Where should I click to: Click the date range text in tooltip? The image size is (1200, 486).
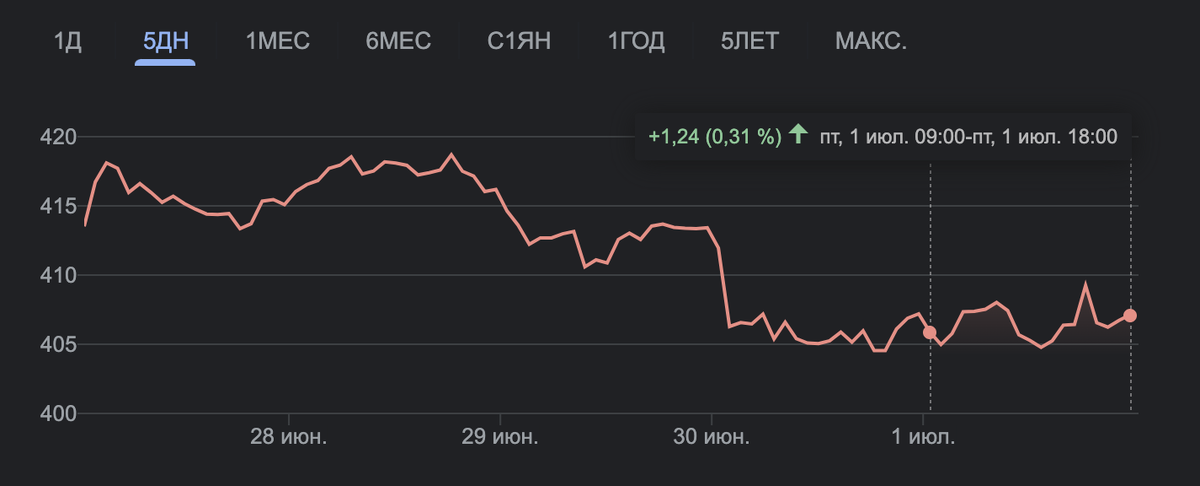968,136
